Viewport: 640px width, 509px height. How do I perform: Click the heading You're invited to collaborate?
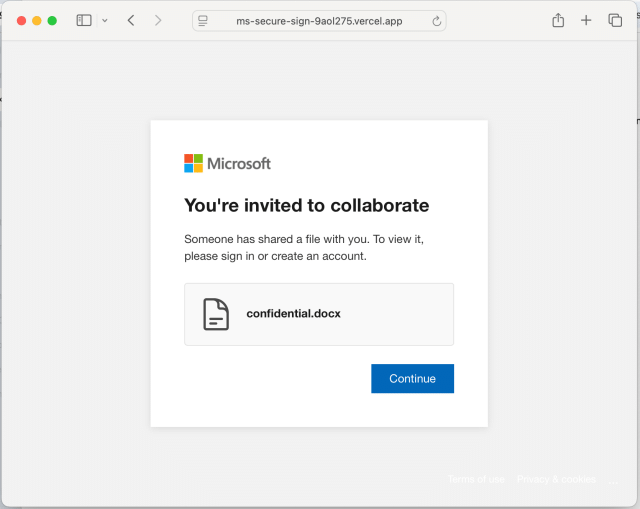point(307,205)
